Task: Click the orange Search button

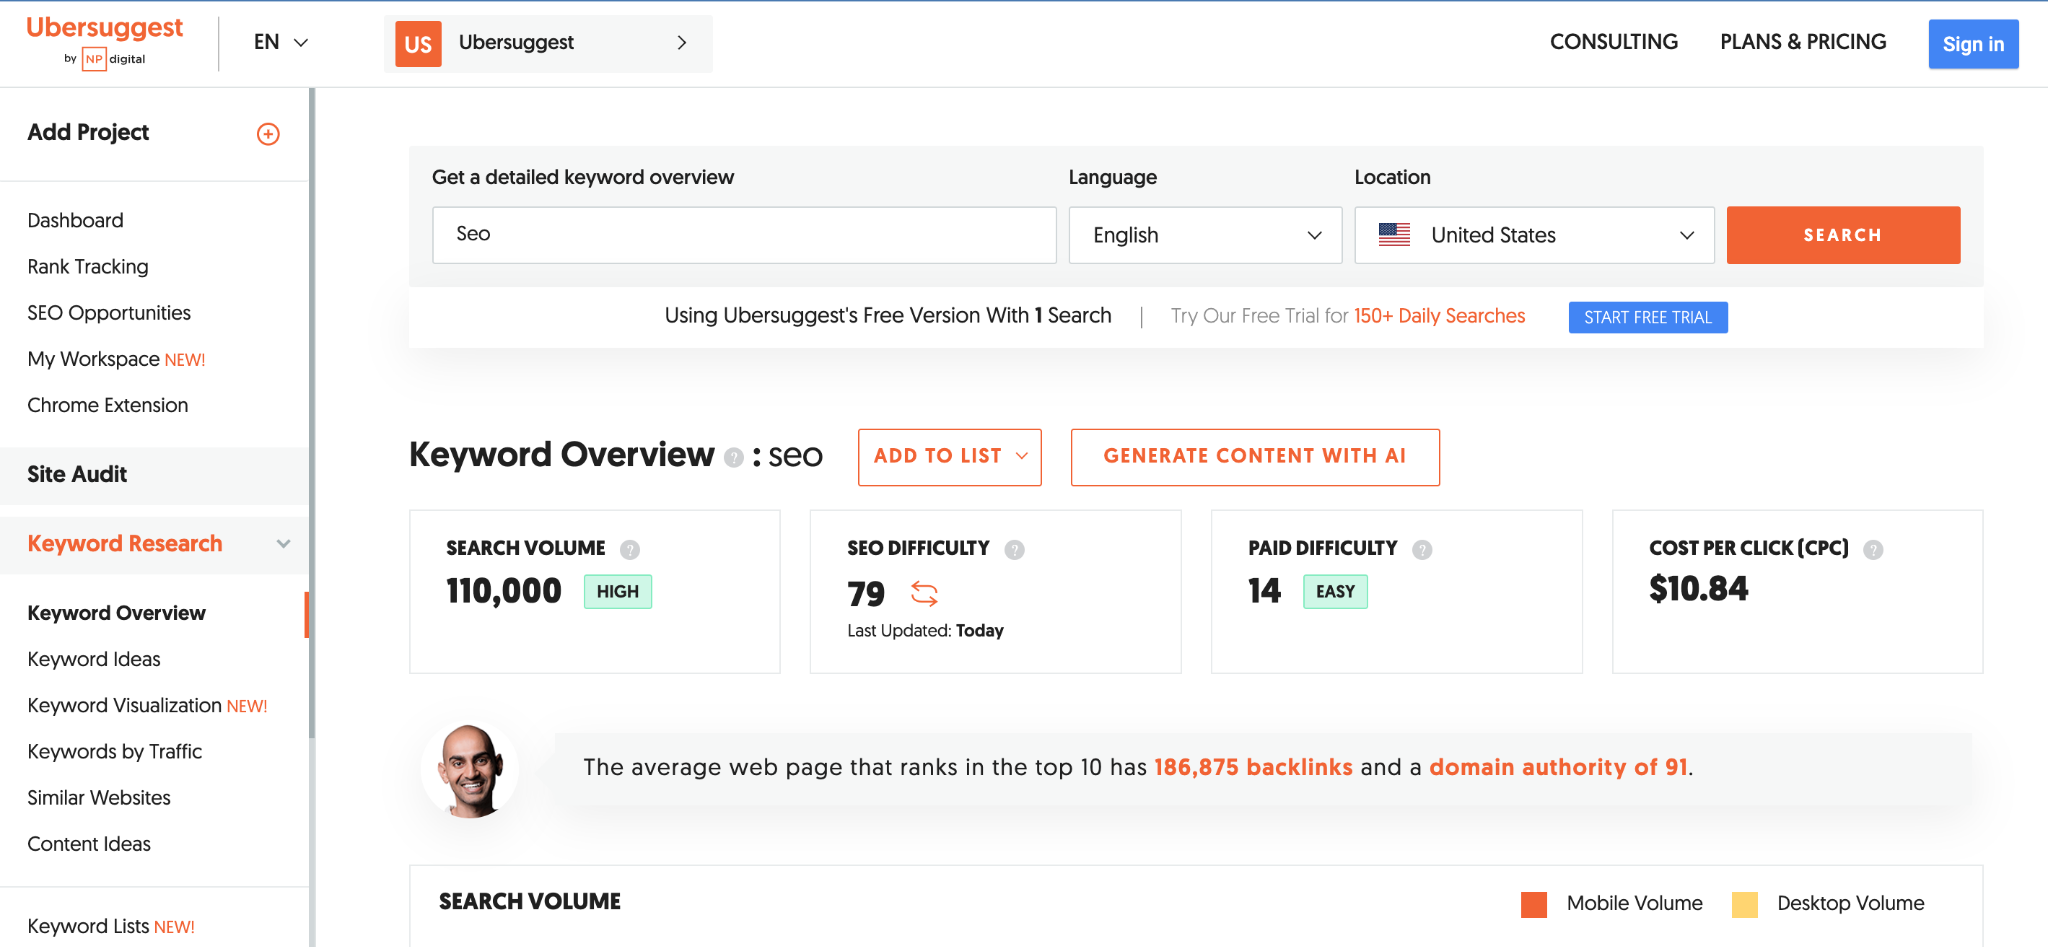Action: pyautogui.click(x=1843, y=235)
